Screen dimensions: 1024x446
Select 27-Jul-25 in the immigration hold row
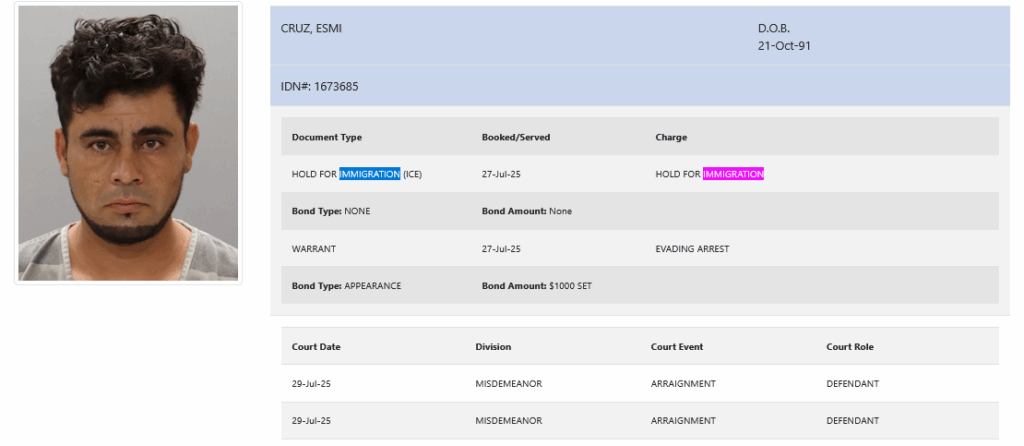pos(501,174)
